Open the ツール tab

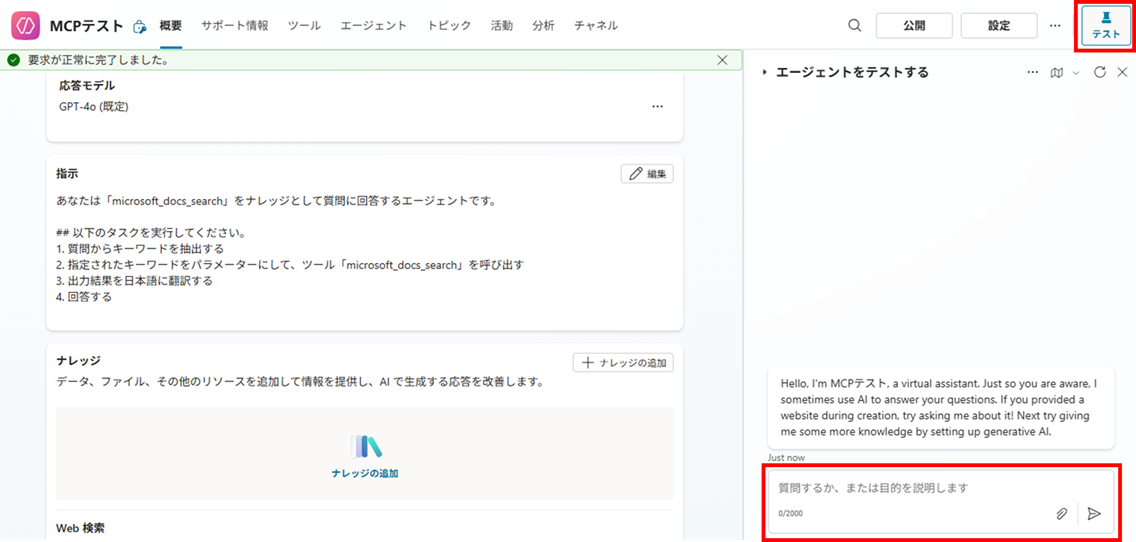coord(304,25)
